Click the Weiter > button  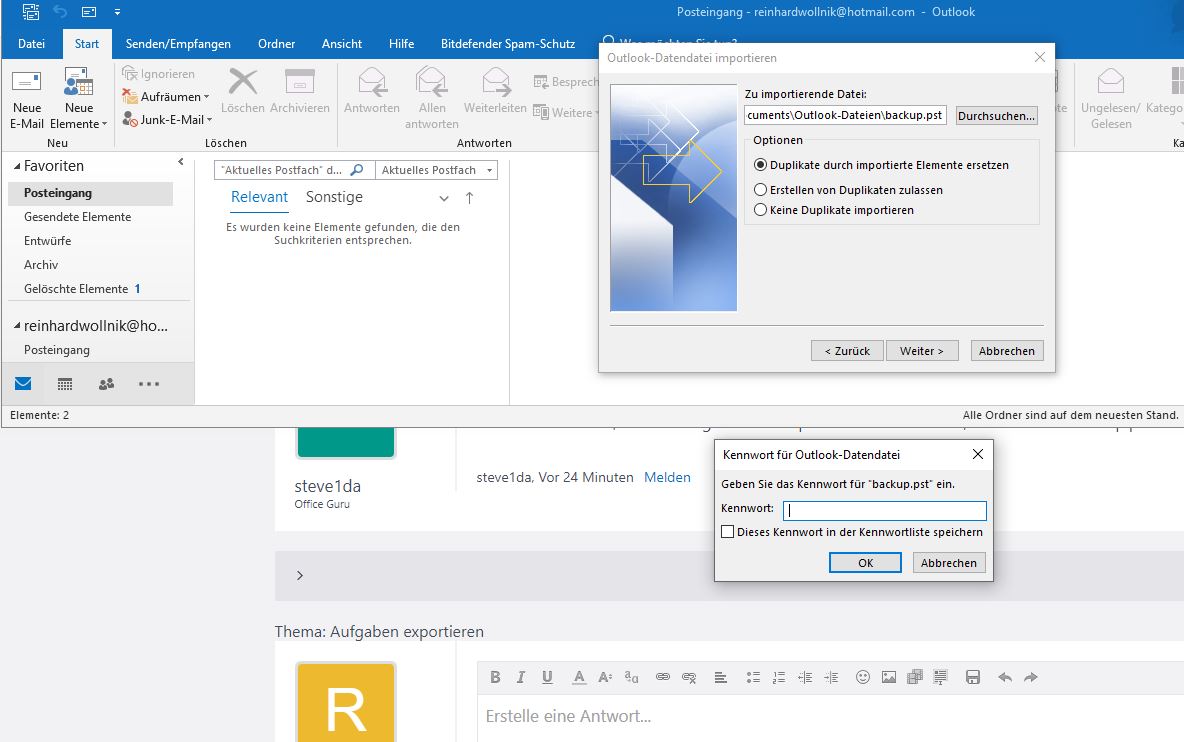click(x=922, y=351)
